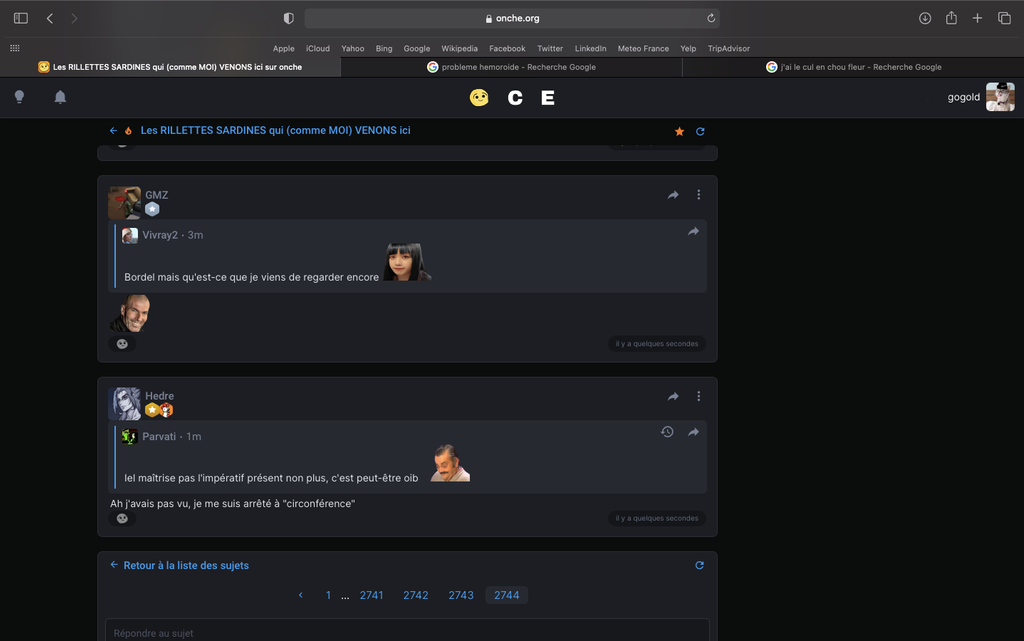Click the onche.org address bar

tap(512, 18)
